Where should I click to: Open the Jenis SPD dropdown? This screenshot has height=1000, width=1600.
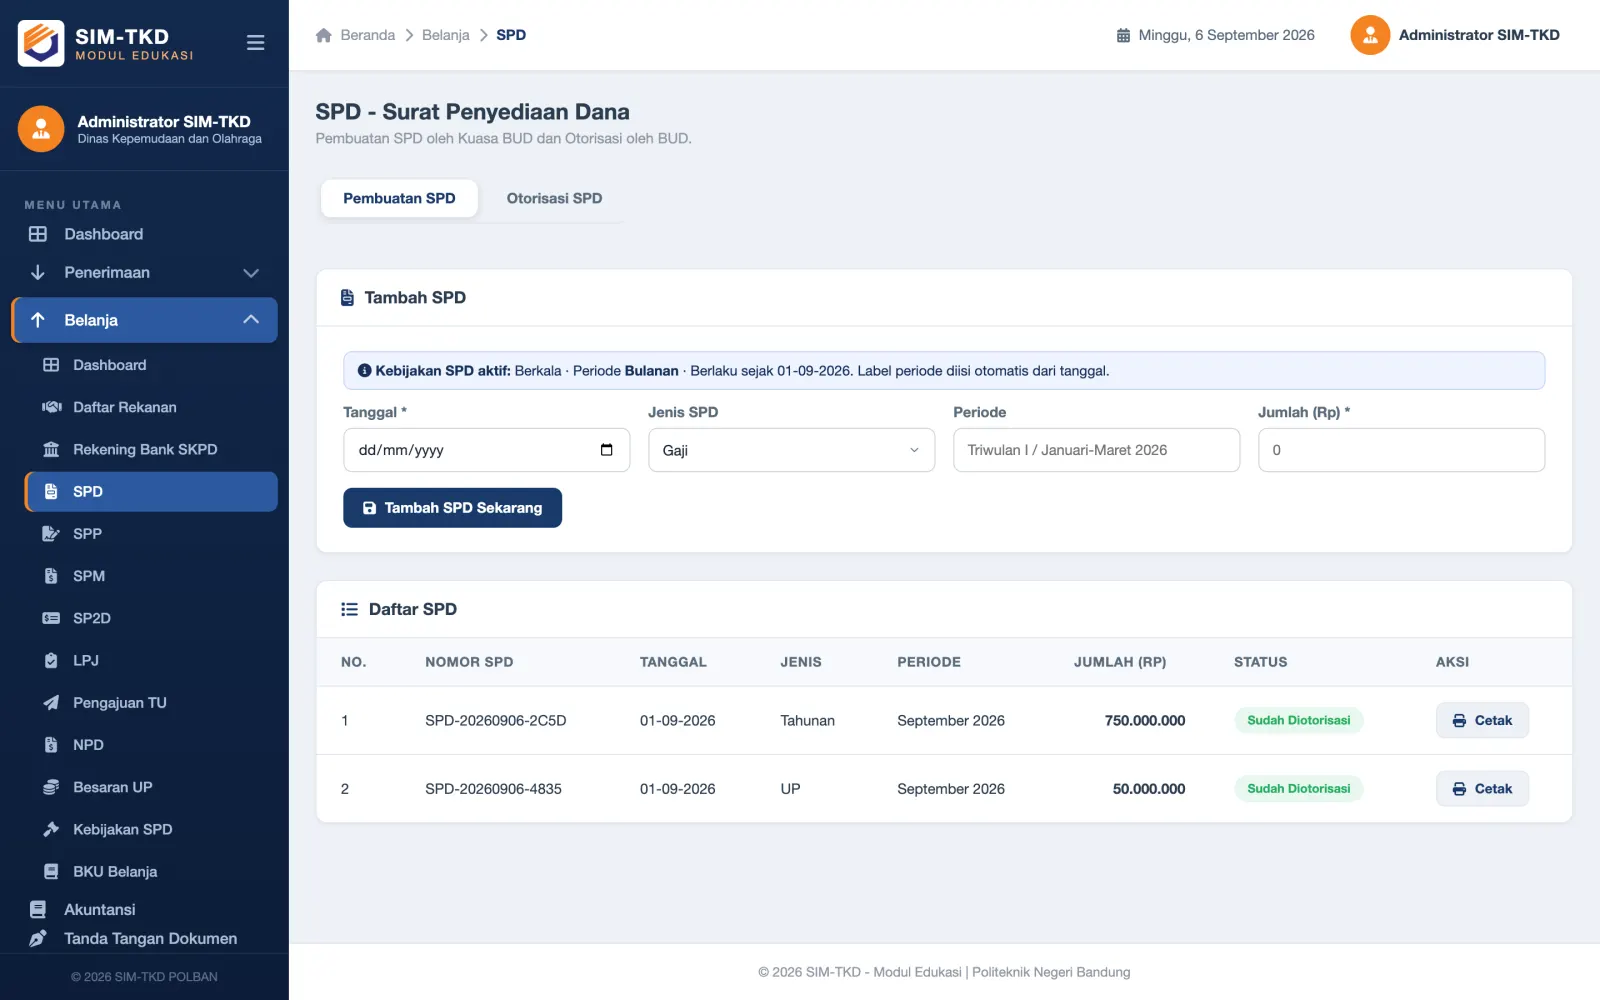[x=791, y=450]
